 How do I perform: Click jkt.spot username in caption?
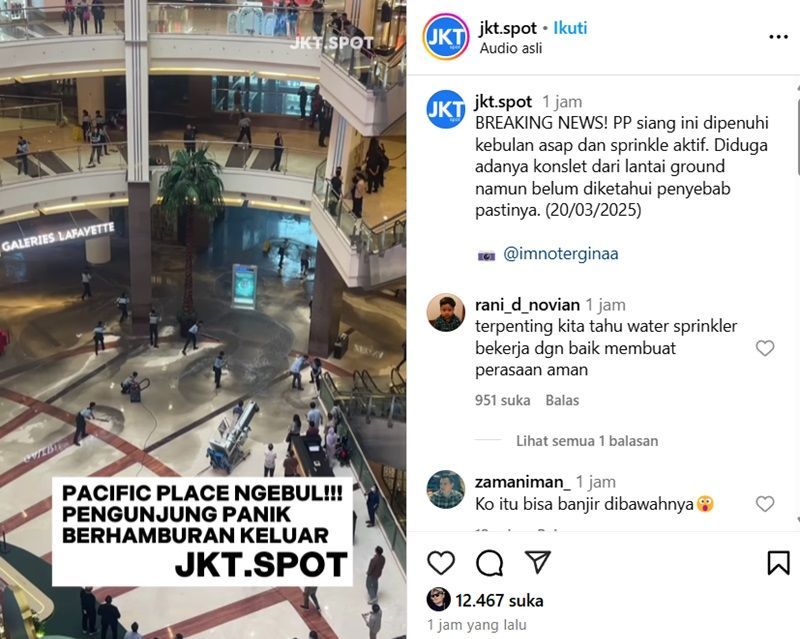tap(503, 102)
